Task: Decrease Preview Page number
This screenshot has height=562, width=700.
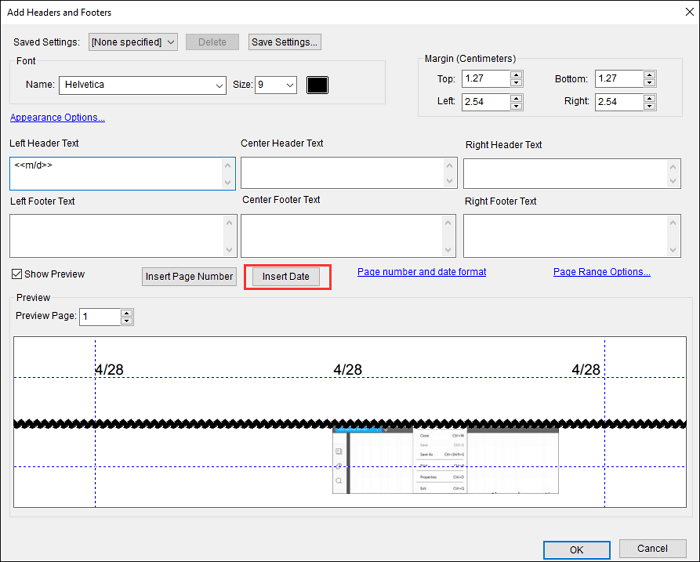Action: click(127, 321)
